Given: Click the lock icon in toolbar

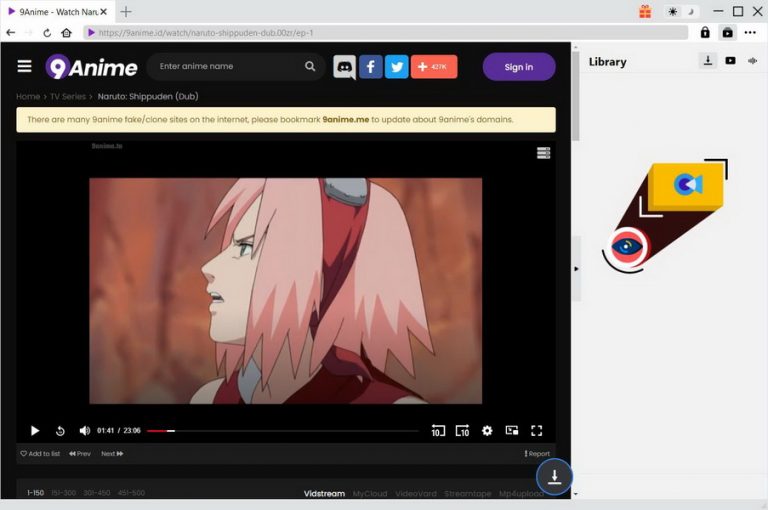Looking at the screenshot, I should (x=705, y=32).
